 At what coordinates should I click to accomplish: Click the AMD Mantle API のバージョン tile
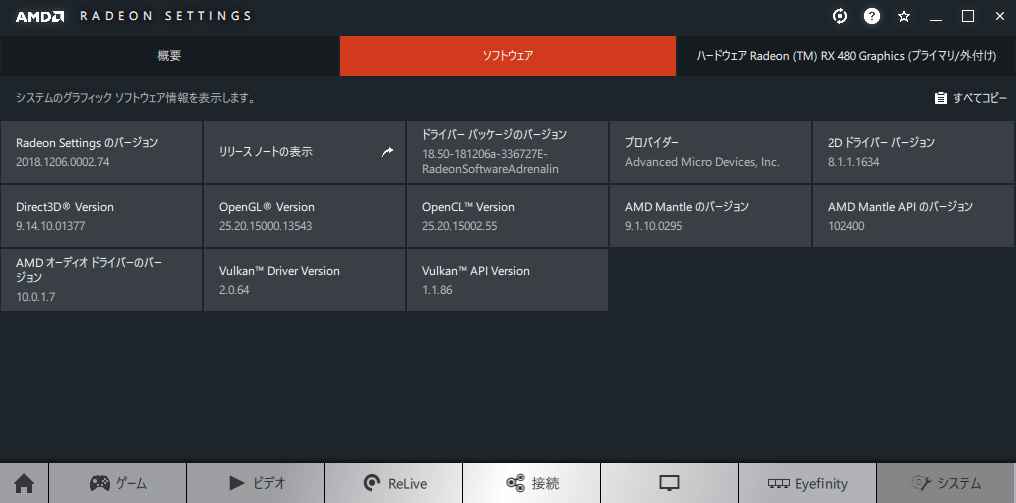[913, 216]
